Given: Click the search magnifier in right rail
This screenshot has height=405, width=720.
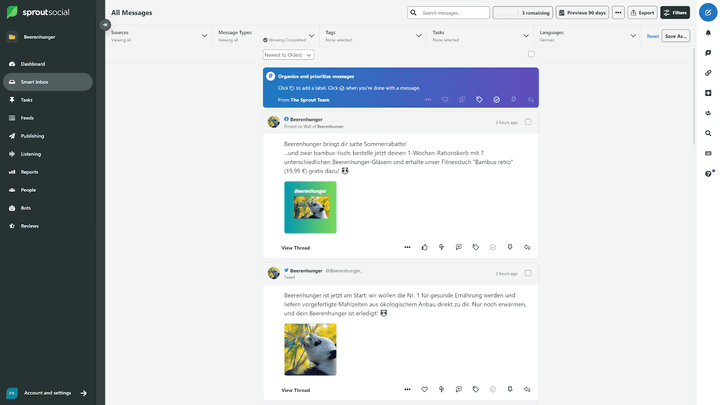Looking at the screenshot, I should 708,133.
